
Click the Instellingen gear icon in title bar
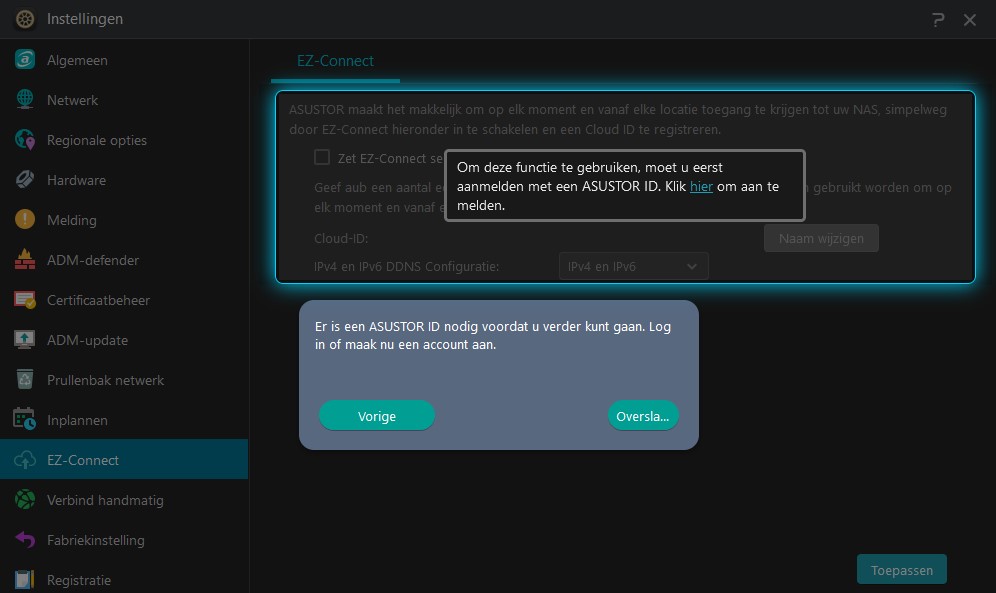pos(25,19)
